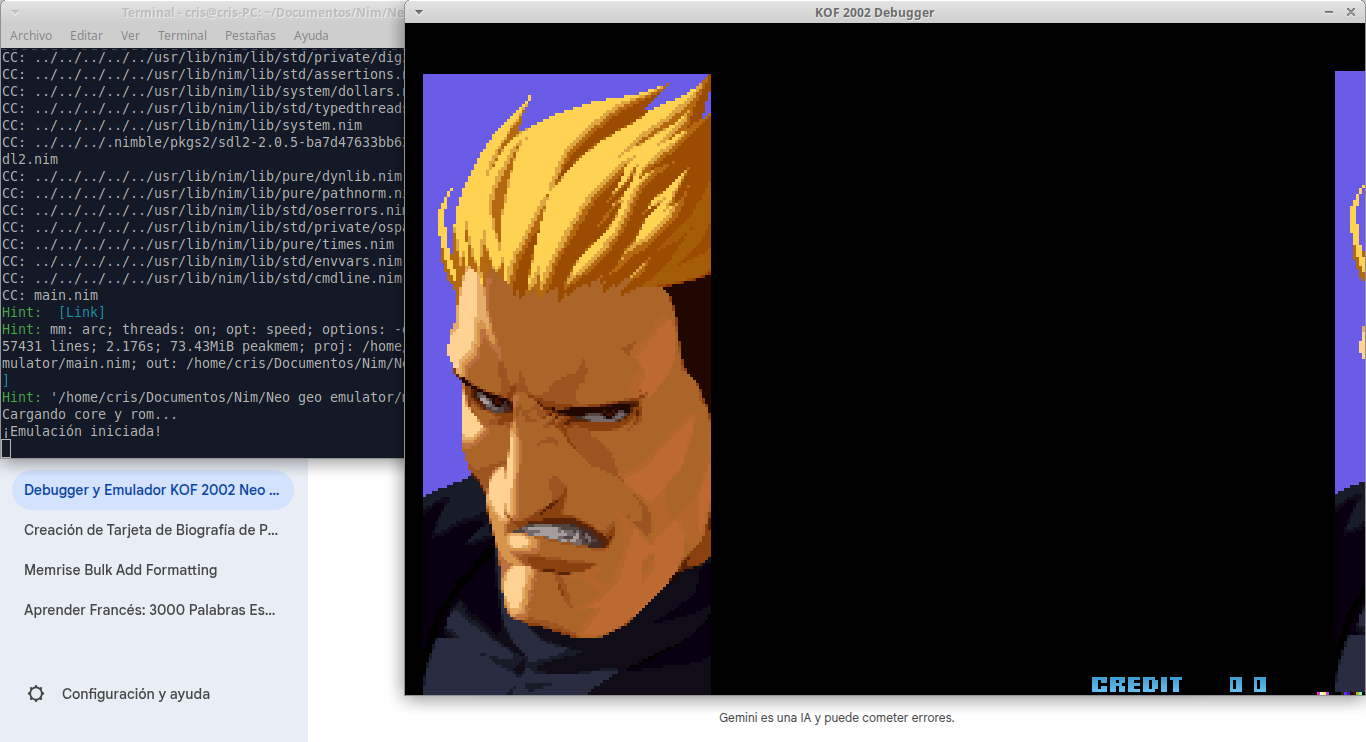
Task: Click the CREDIT label in the game screen
Action: (1137, 685)
